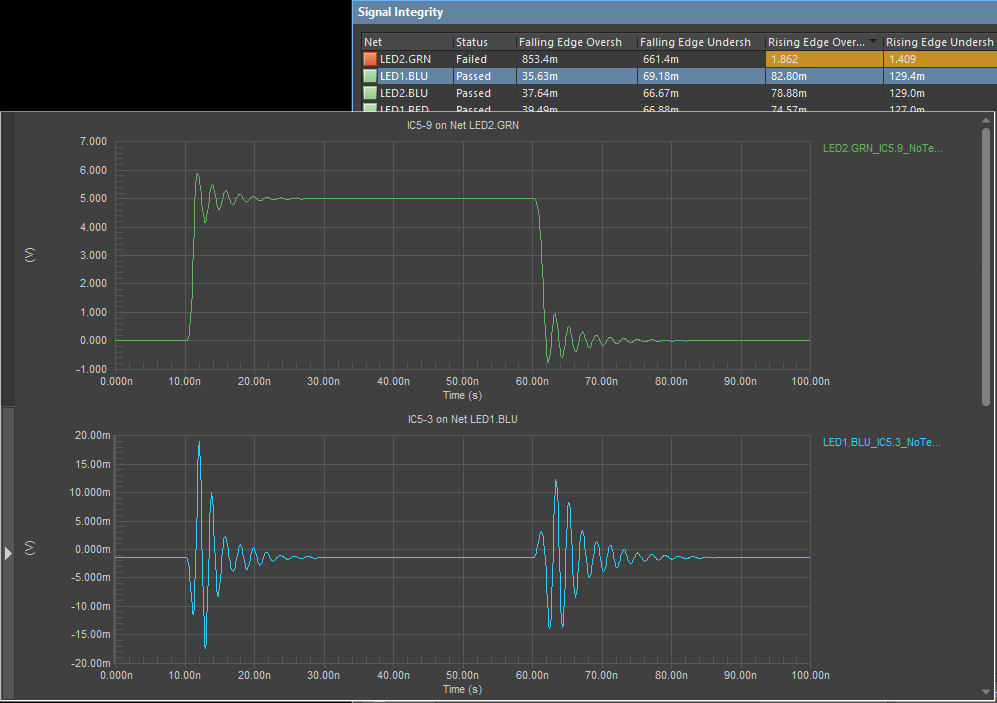The image size is (997, 703).
Task: Click the waveform pane vertical scrollbar thumb
Action: (x=987, y=265)
